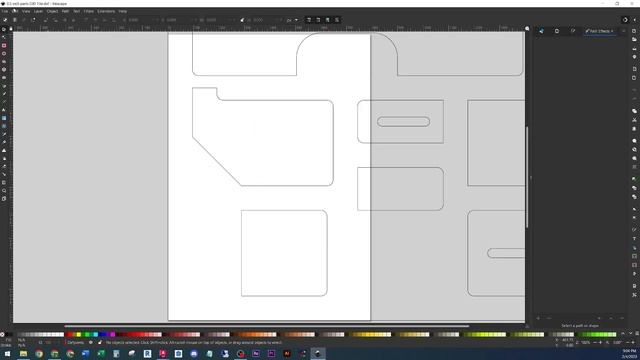
Task: Open File Explorer from the taskbar
Action: click(23, 353)
